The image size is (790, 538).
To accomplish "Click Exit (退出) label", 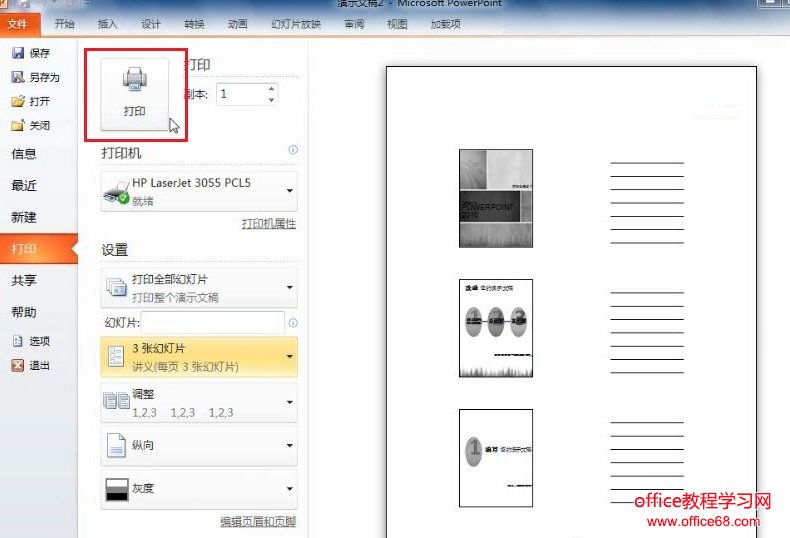I will pyautogui.click(x=39, y=365).
